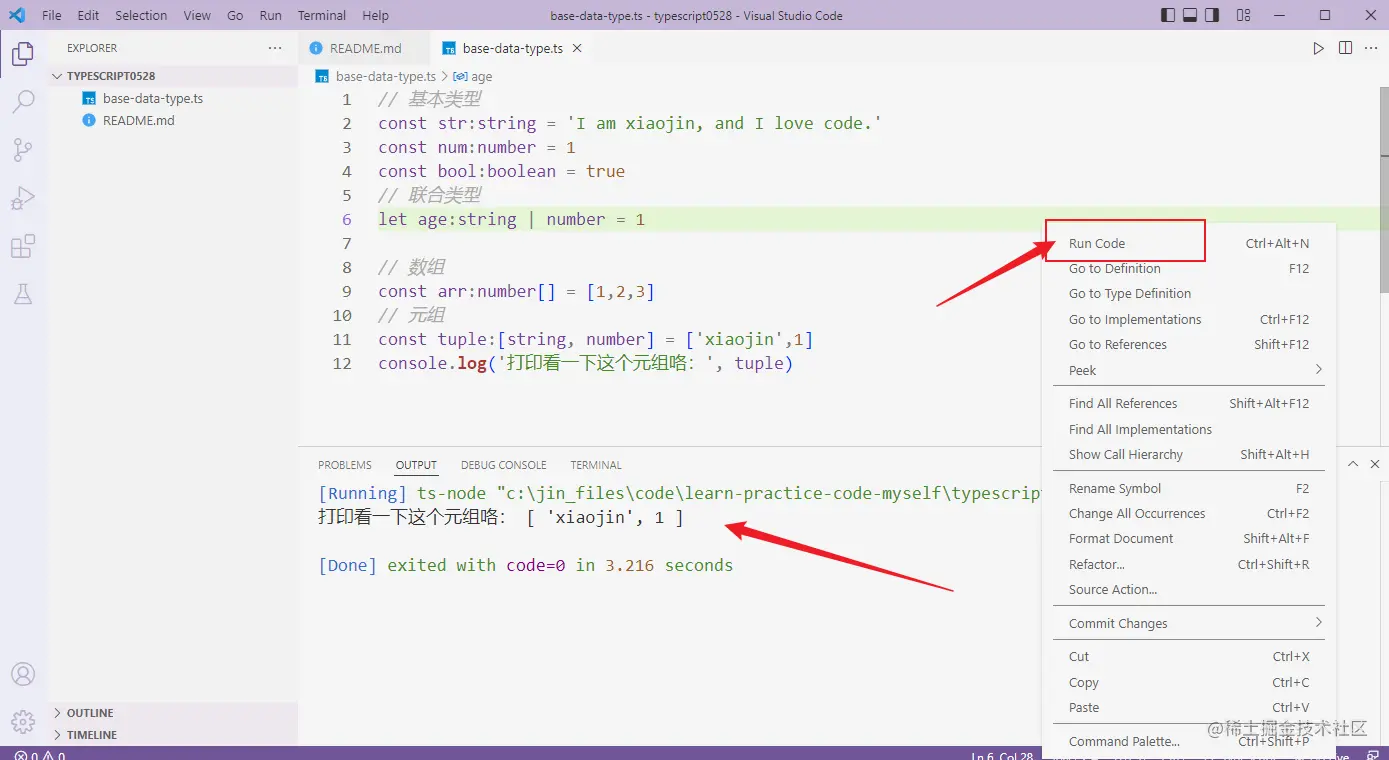Open the Terminal menu

tap(322, 15)
